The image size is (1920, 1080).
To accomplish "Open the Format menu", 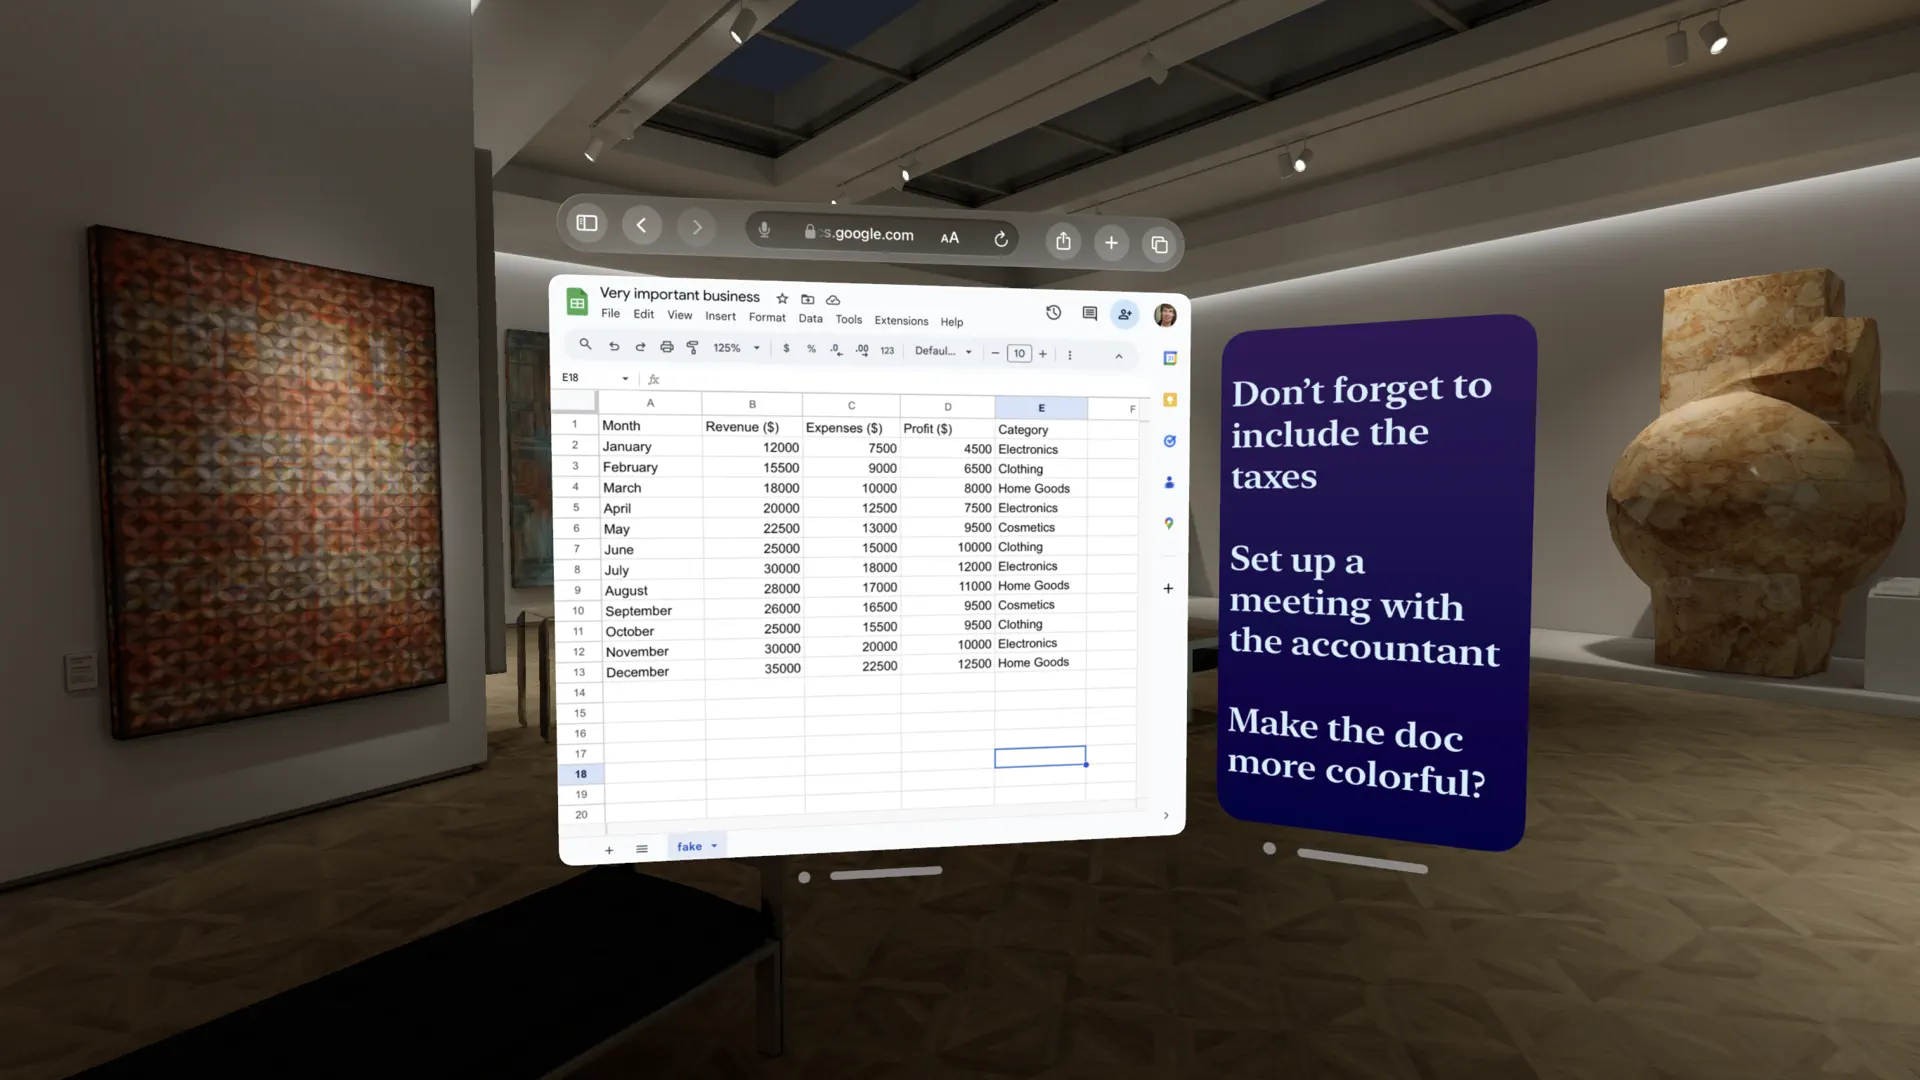I will [x=767, y=317].
